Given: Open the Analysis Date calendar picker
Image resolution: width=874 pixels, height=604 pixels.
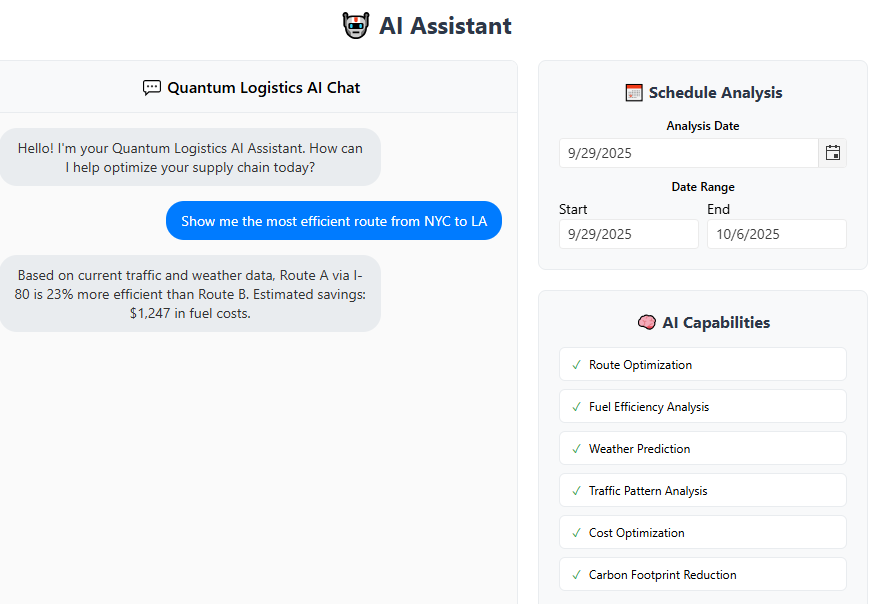Looking at the screenshot, I should [832, 153].
